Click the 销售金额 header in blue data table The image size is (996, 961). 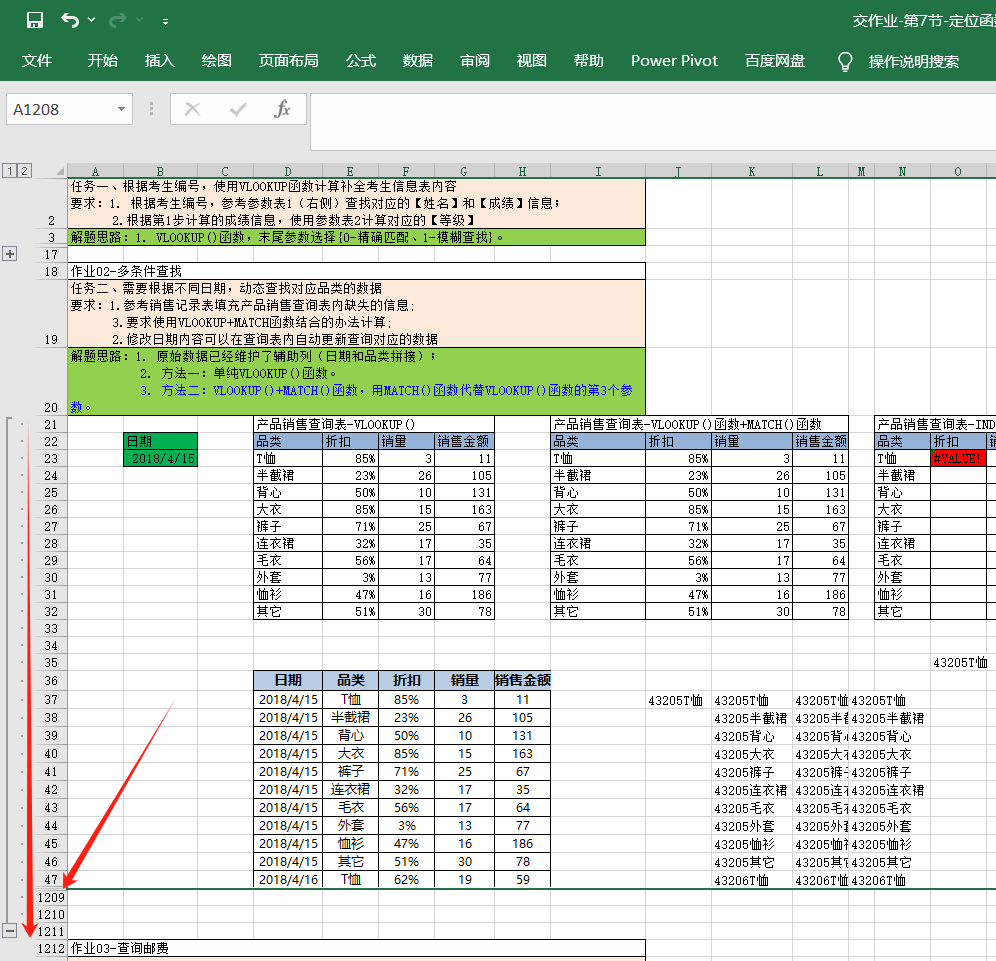point(522,680)
